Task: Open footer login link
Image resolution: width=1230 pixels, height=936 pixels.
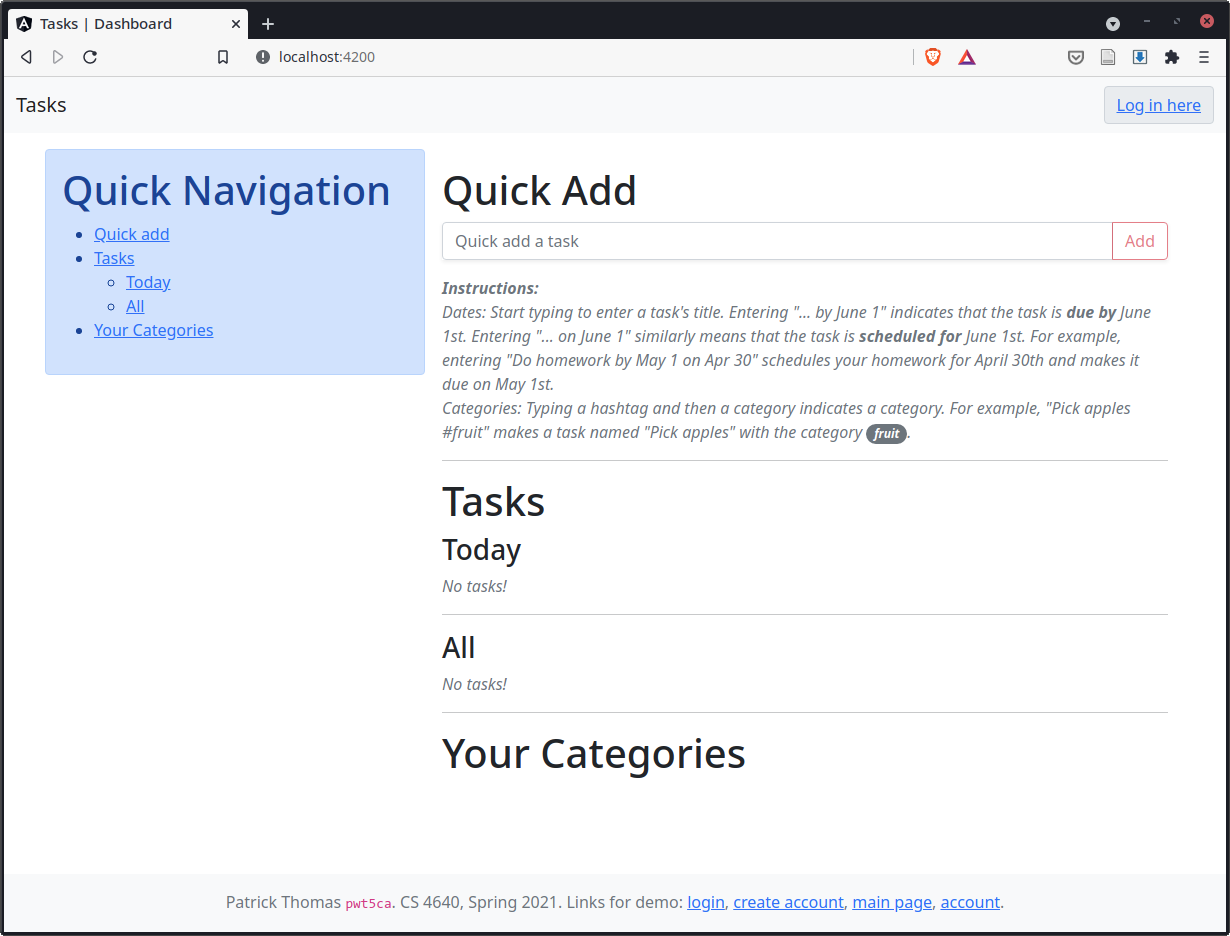Action: click(x=706, y=902)
